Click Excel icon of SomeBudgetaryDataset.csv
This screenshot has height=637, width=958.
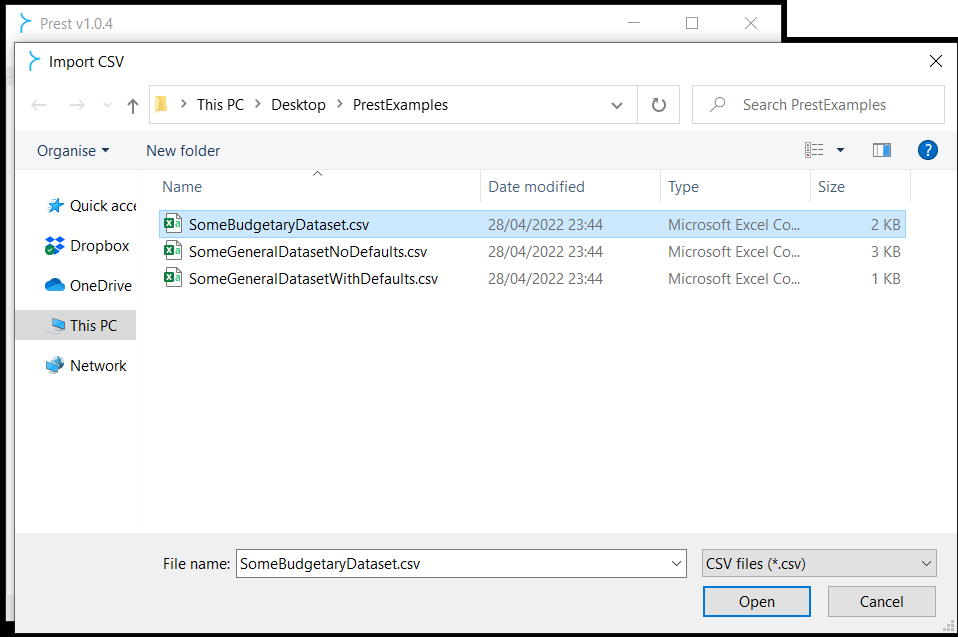coord(173,224)
